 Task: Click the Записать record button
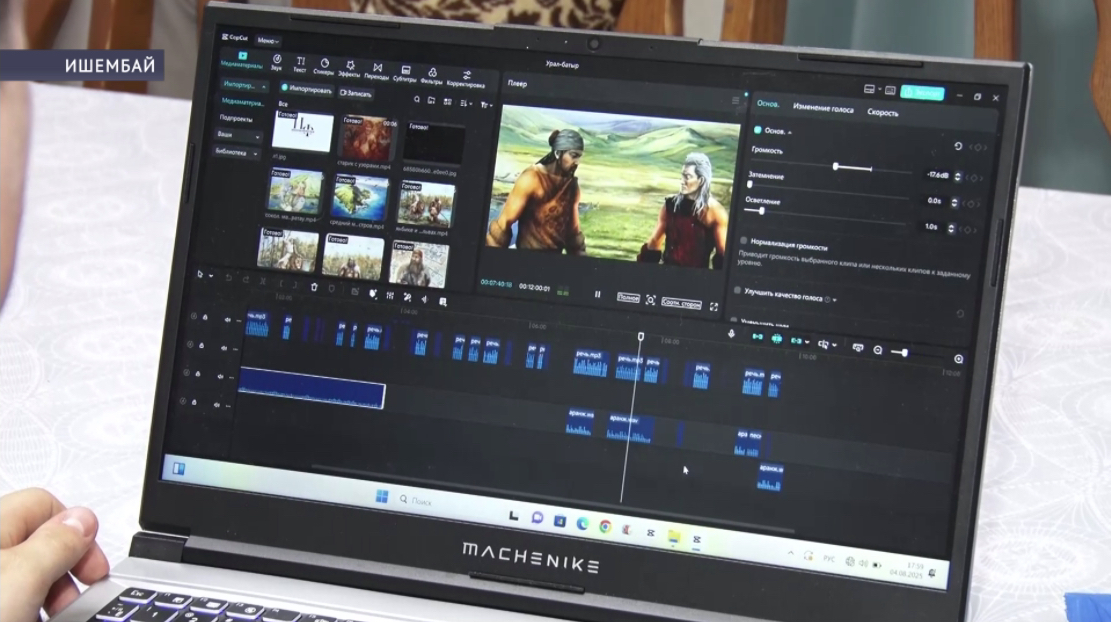pyautogui.click(x=356, y=93)
